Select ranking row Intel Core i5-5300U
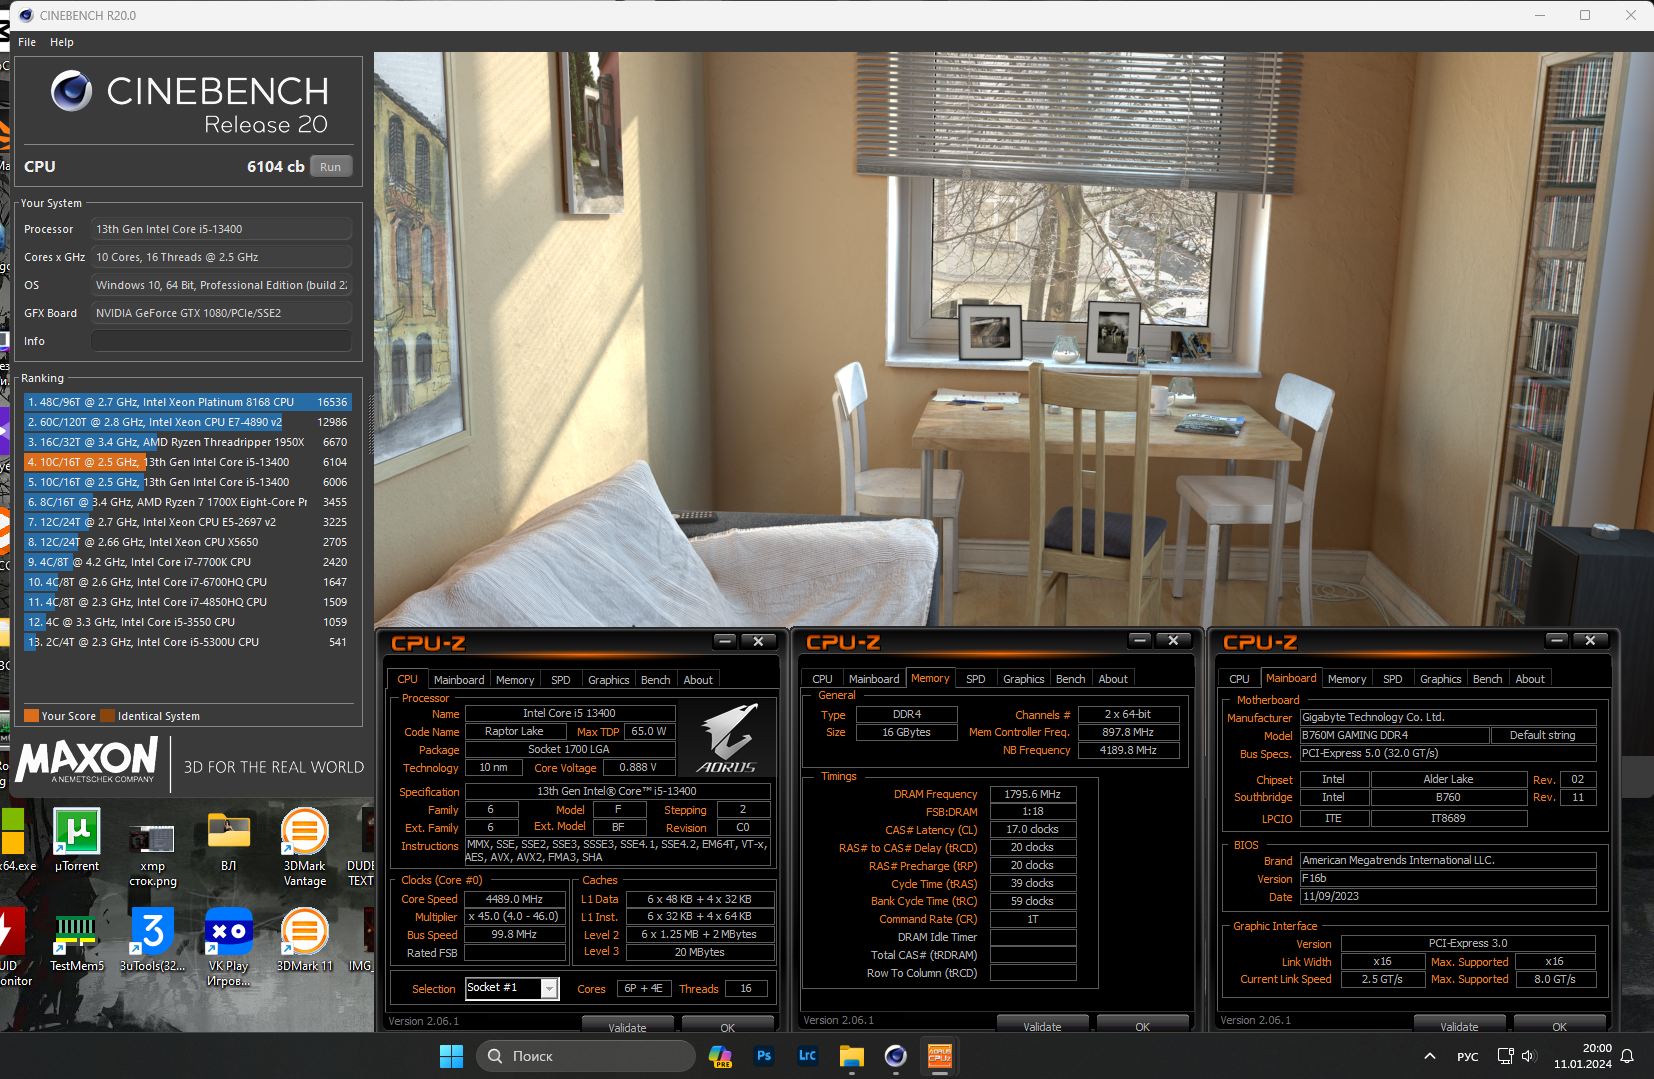The height and width of the screenshot is (1079, 1654). (187, 642)
